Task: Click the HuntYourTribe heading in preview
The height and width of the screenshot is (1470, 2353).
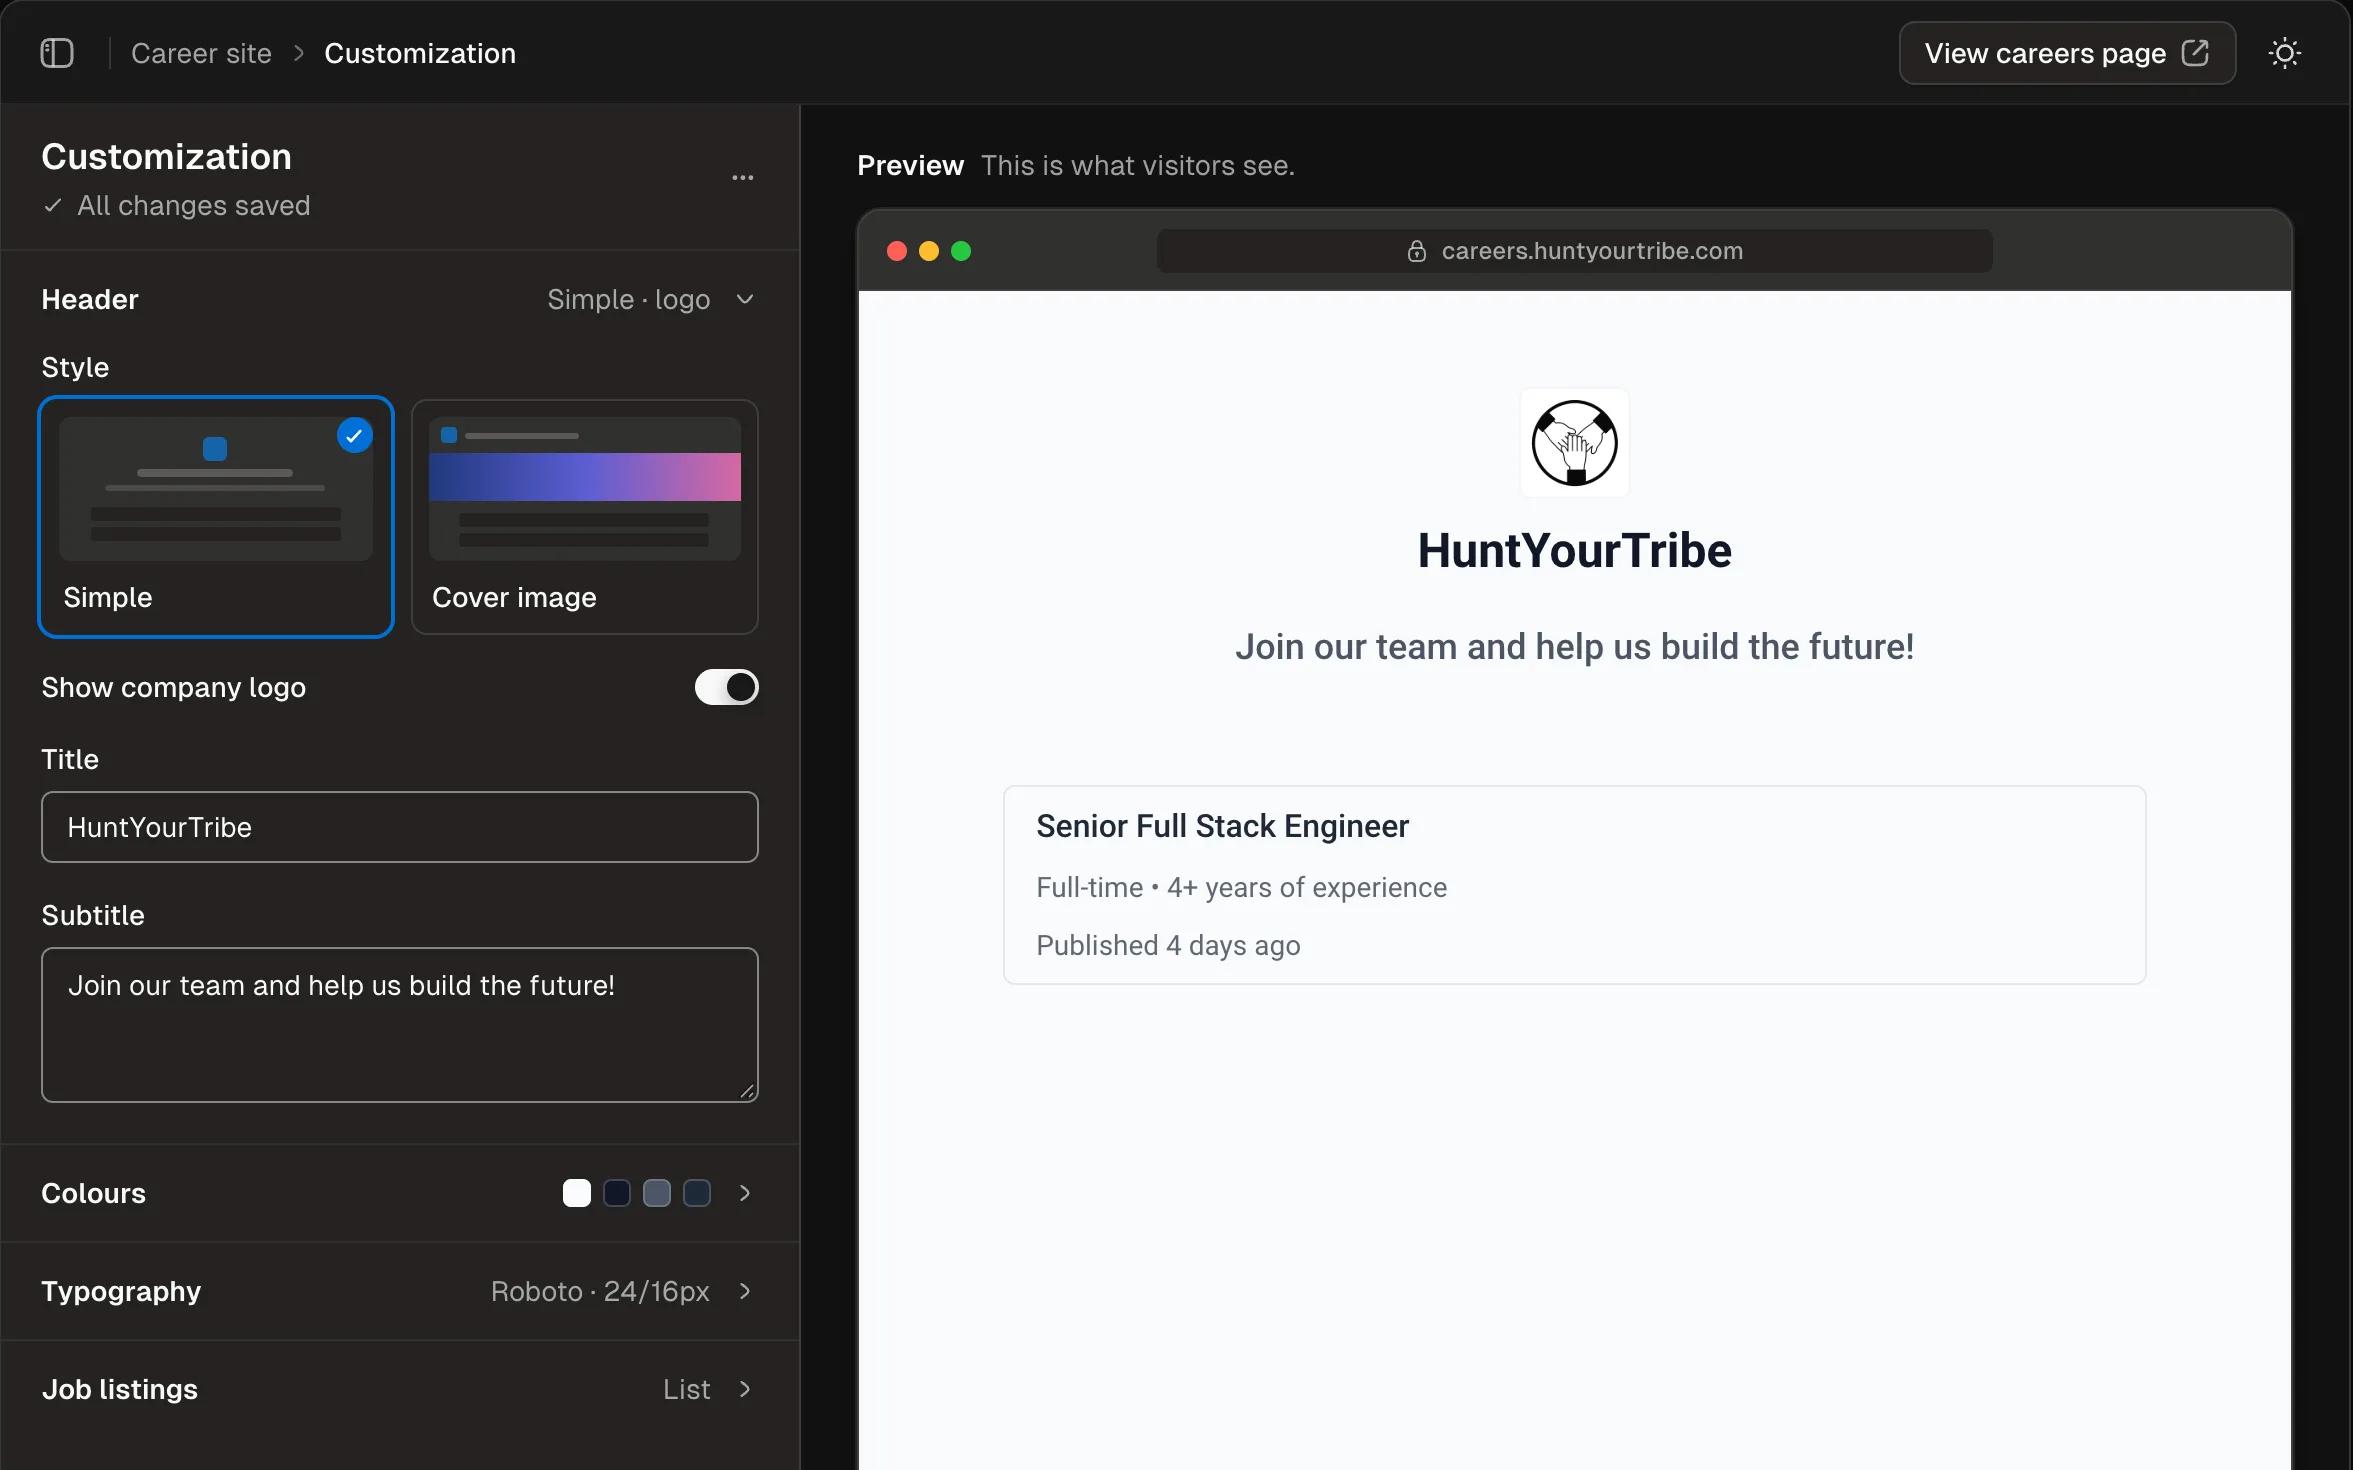Action: (x=1574, y=551)
